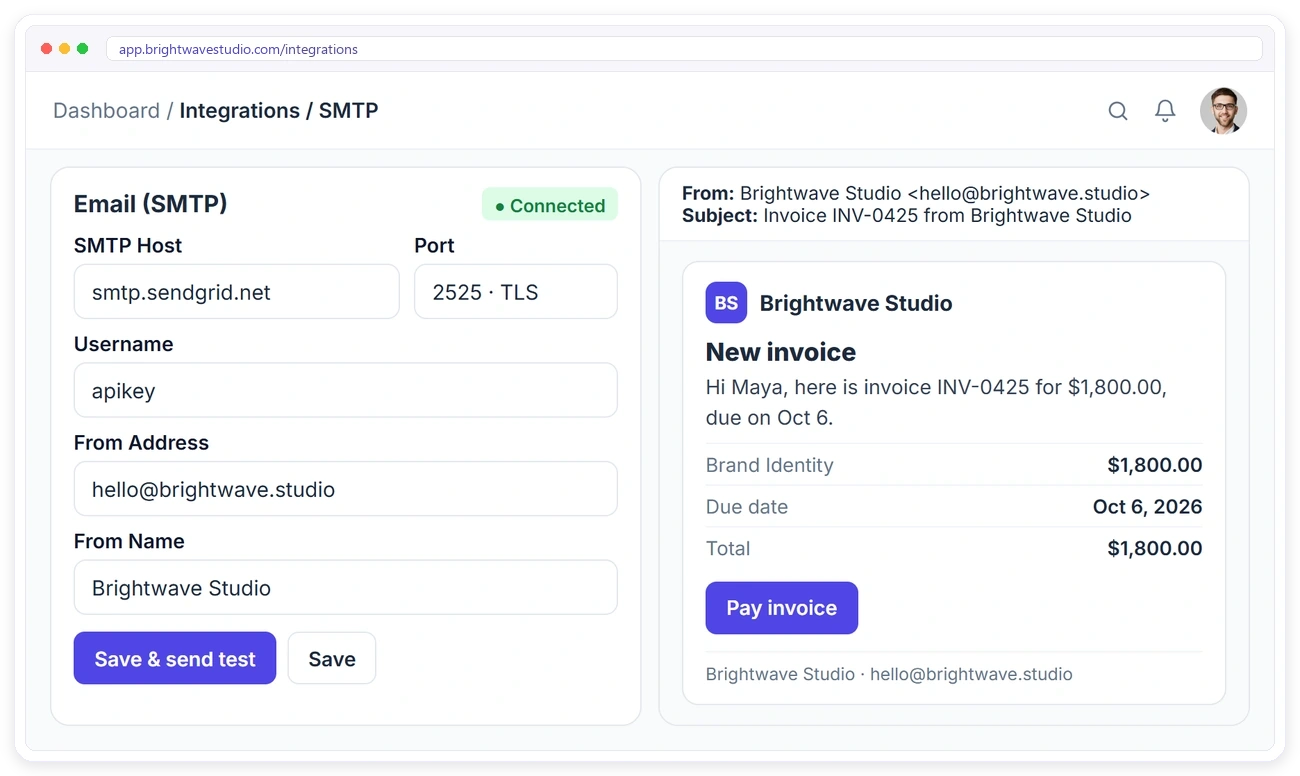Click the Total row label

[x=728, y=548]
